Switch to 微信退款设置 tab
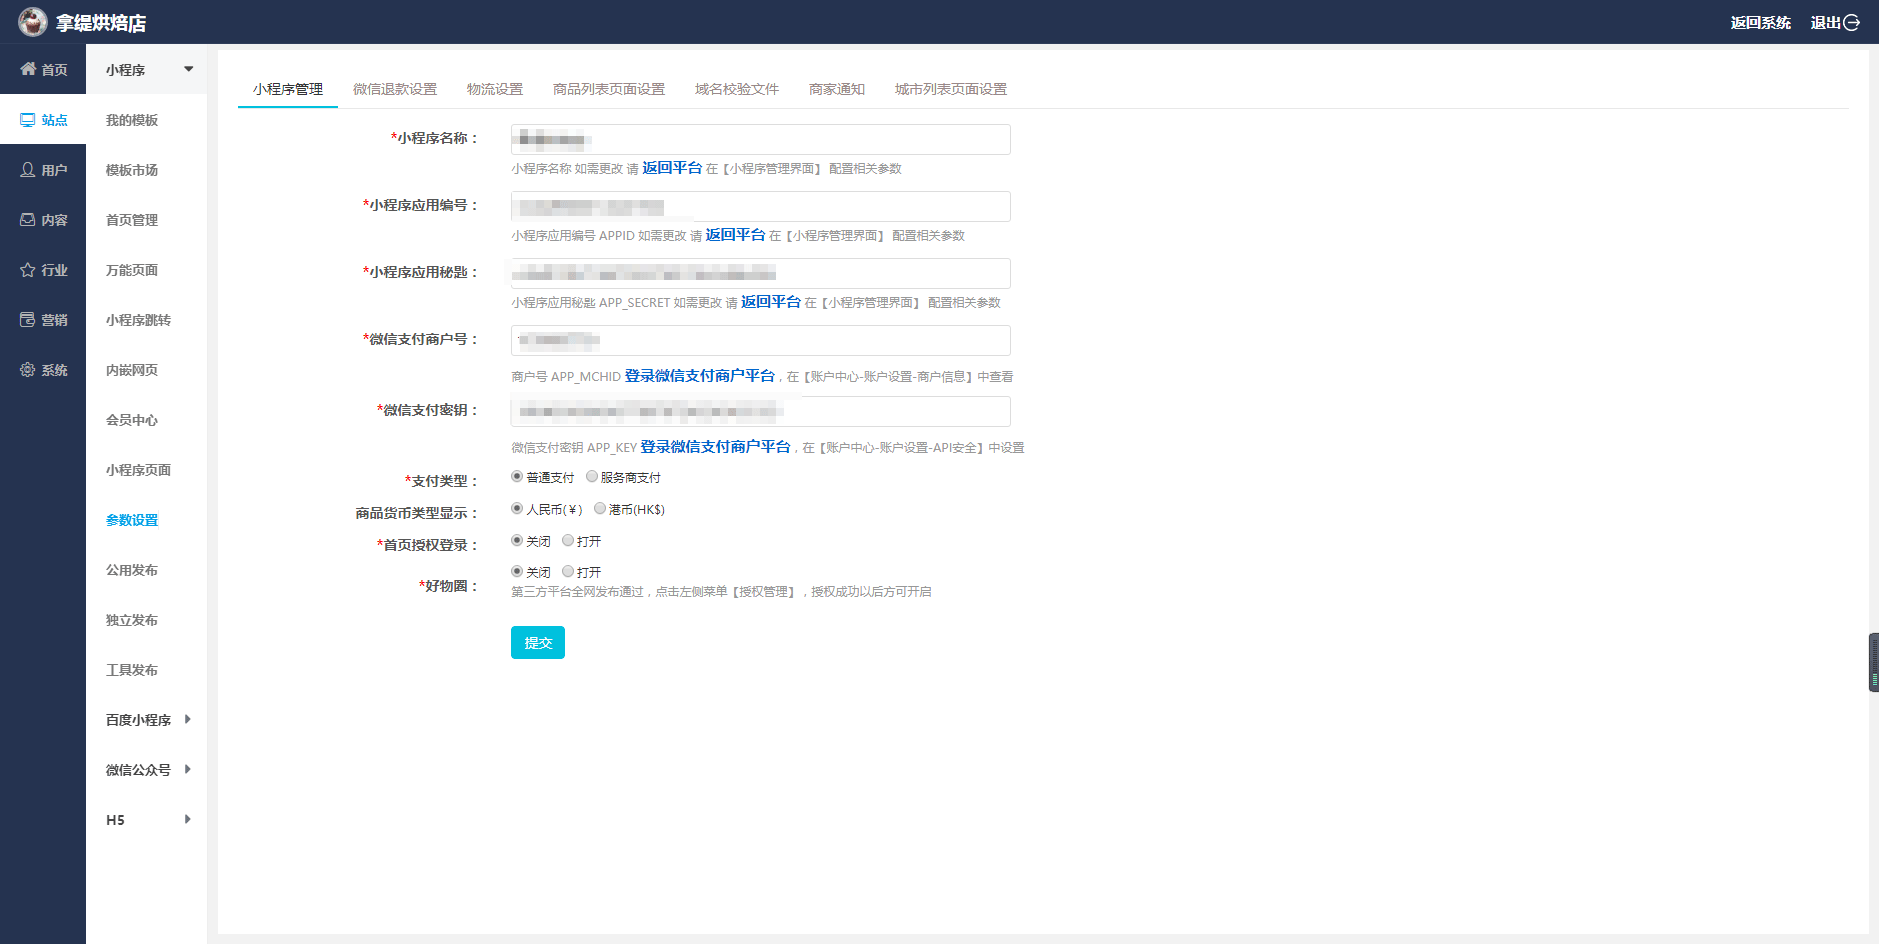This screenshot has height=944, width=1879. coord(395,89)
